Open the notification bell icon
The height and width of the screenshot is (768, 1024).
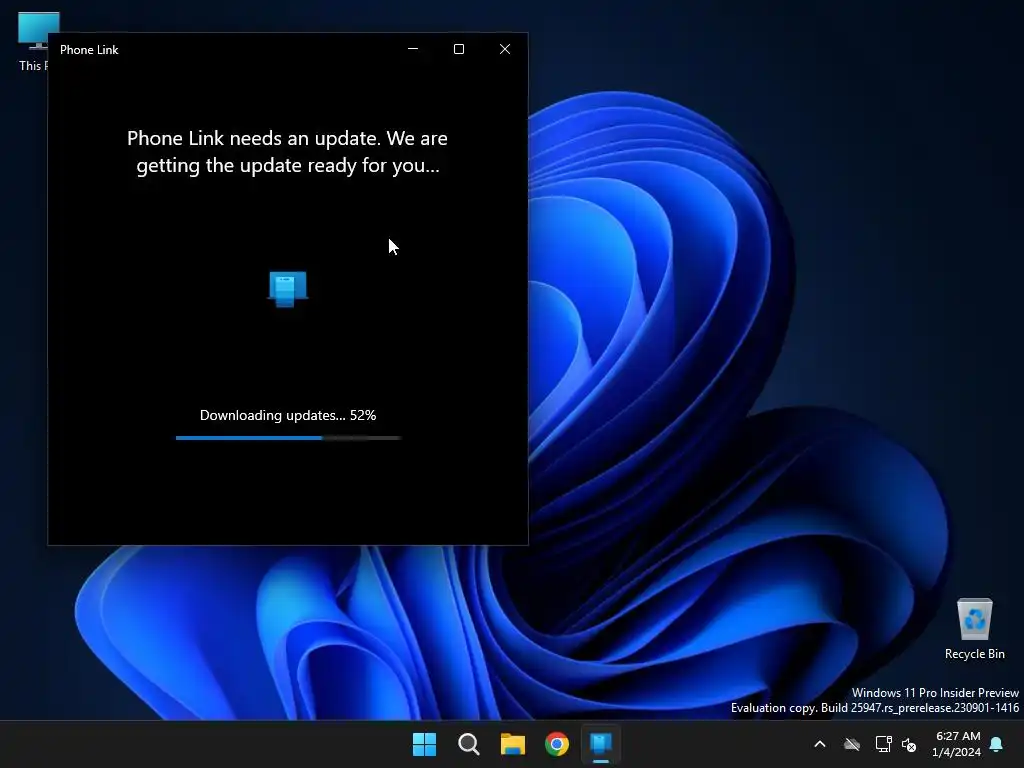click(x=997, y=744)
